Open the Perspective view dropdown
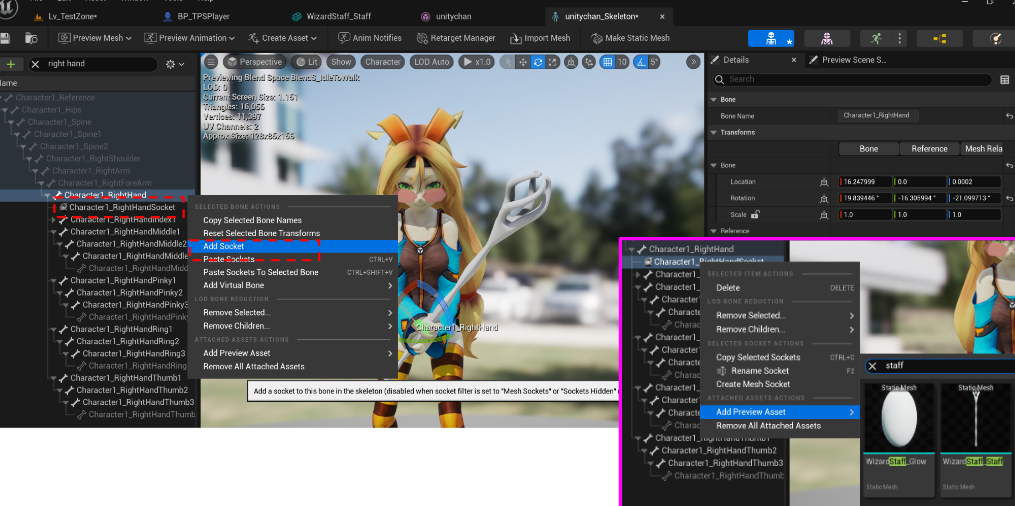 254,62
